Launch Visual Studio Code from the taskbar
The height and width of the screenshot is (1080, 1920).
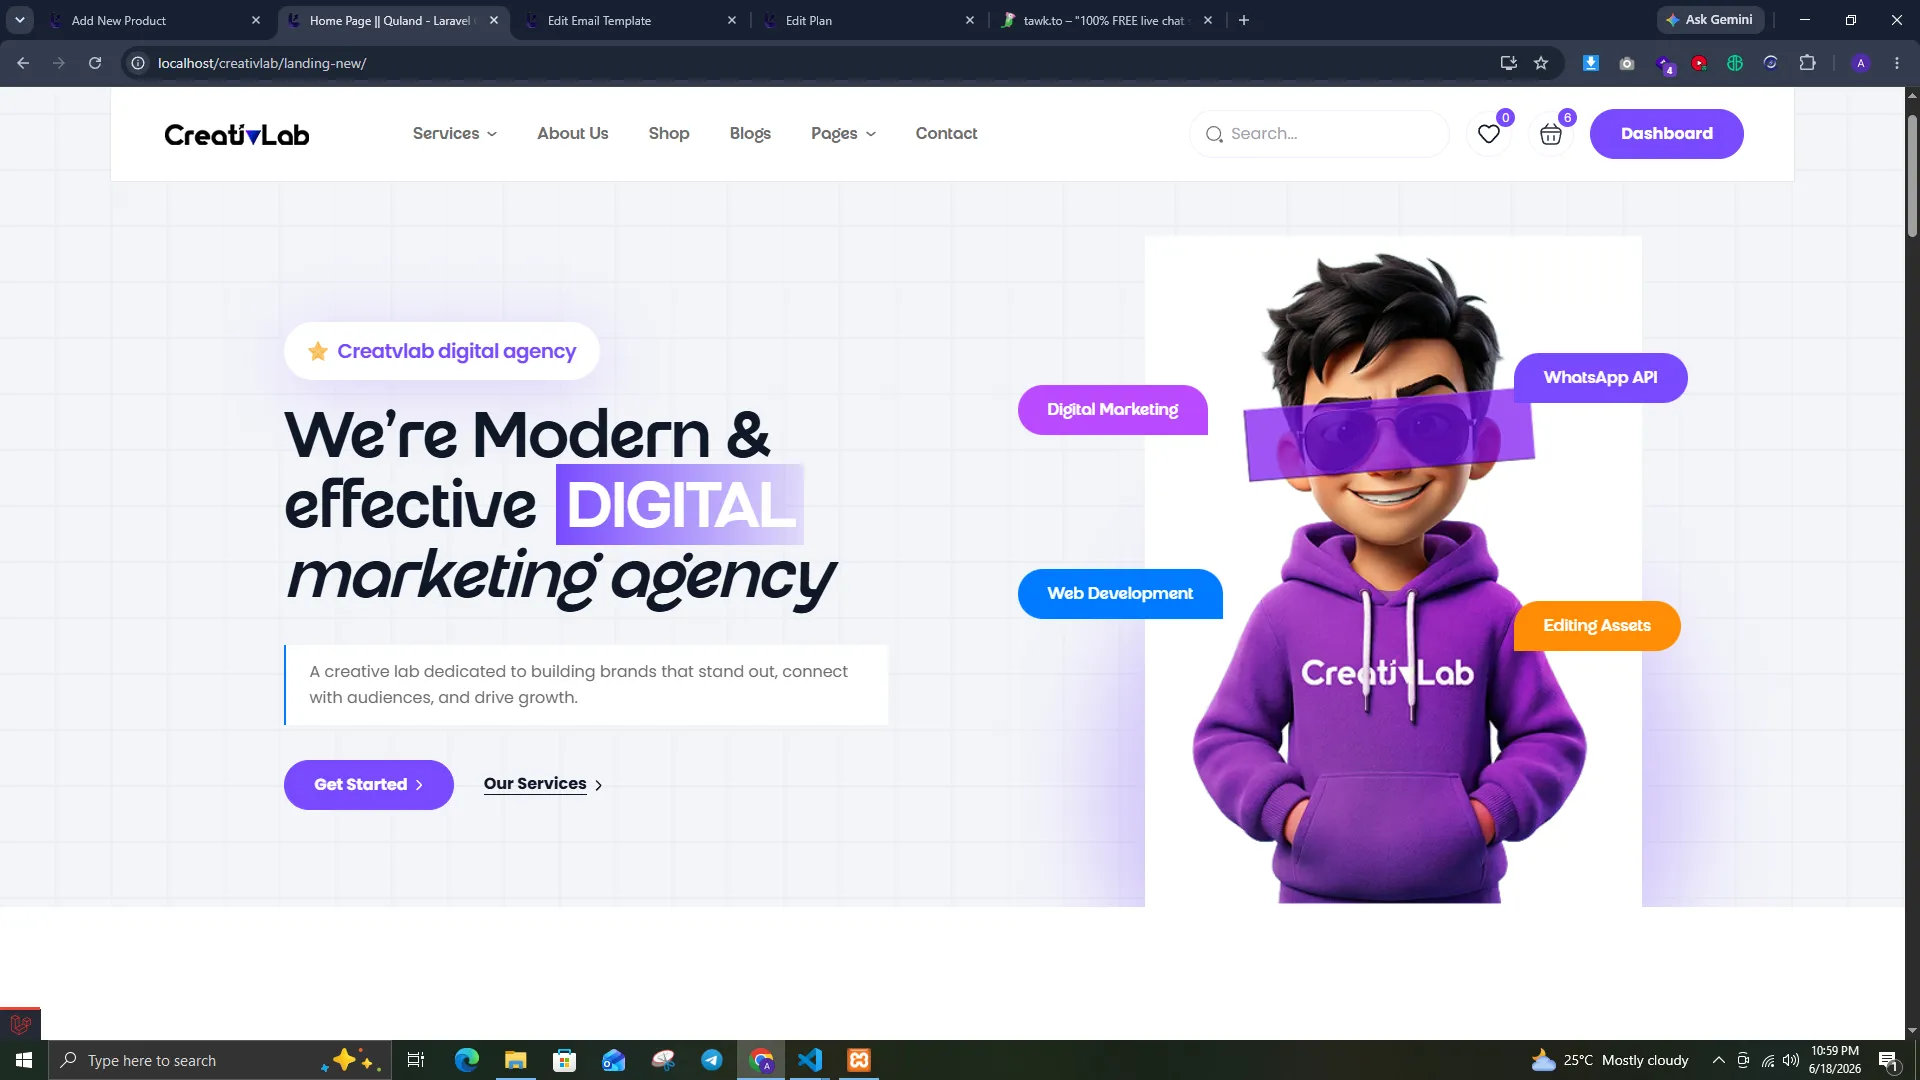click(810, 1060)
